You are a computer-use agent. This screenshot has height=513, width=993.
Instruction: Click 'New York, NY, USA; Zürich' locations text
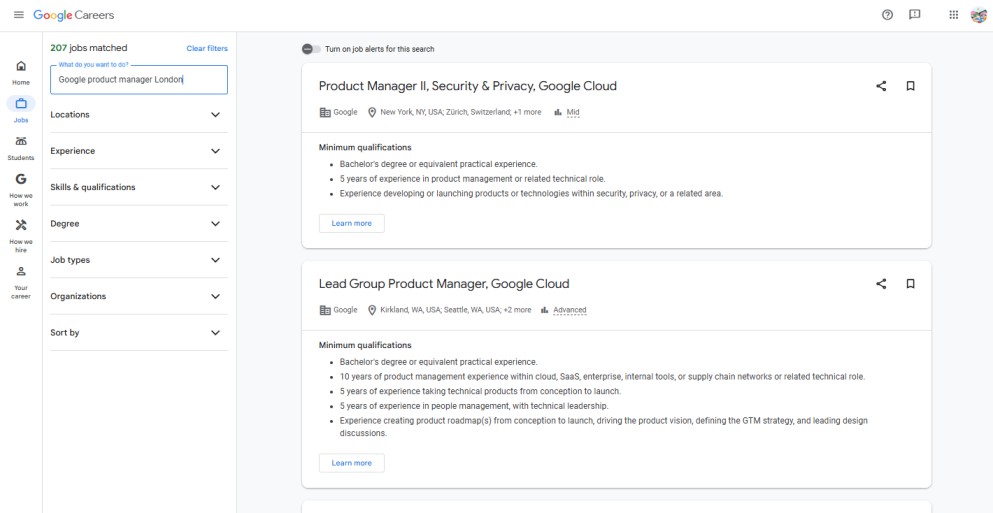(460, 112)
